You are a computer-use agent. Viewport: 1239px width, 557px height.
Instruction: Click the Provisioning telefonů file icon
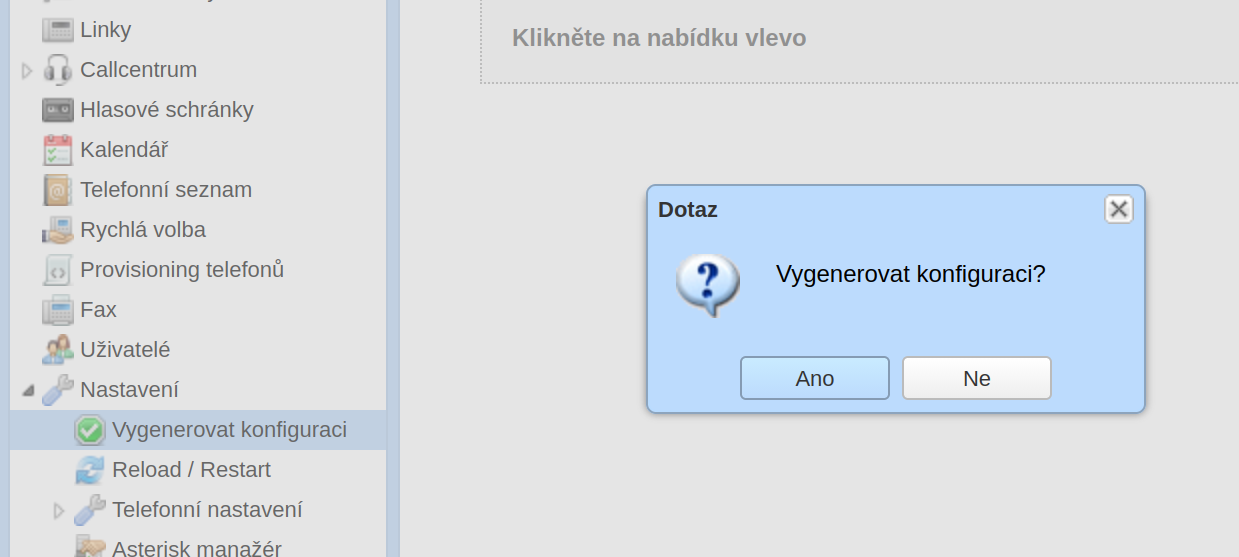pyautogui.click(x=58, y=270)
